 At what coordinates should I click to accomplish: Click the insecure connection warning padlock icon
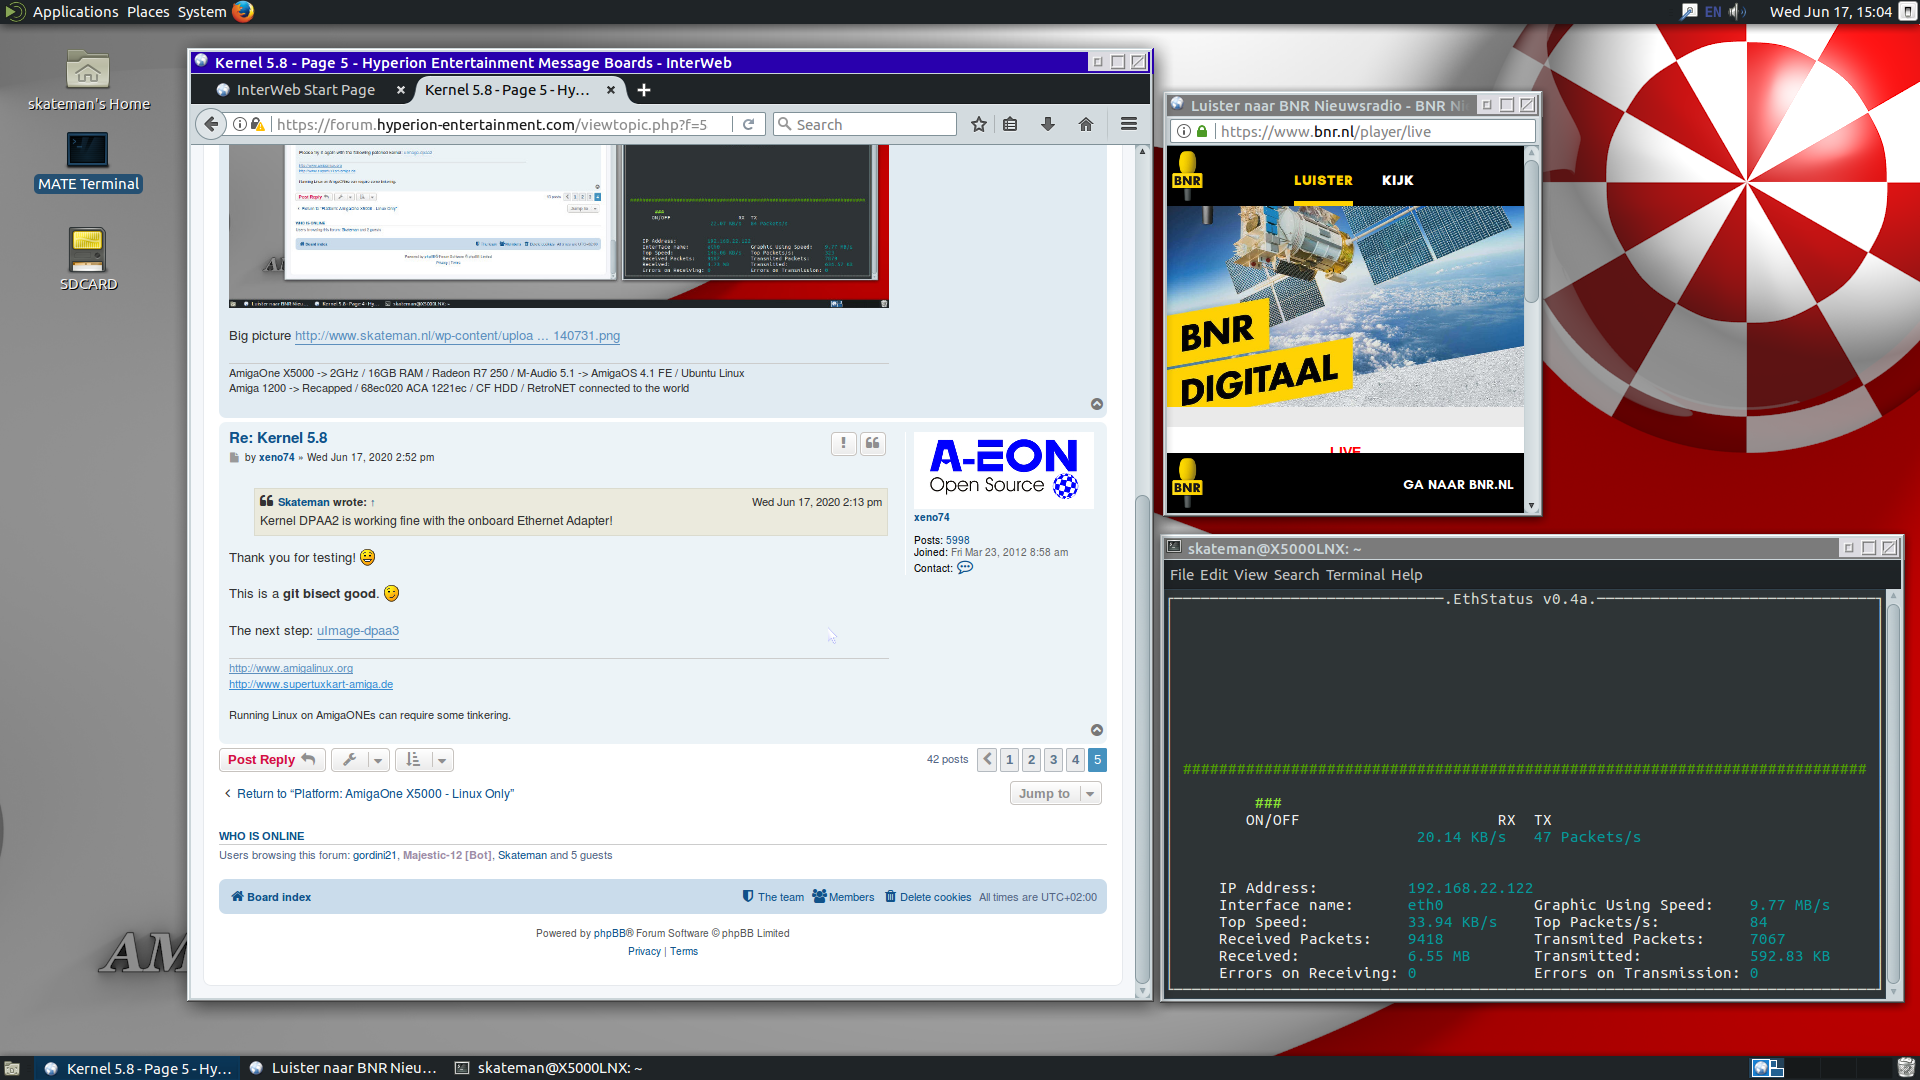point(258,125)
